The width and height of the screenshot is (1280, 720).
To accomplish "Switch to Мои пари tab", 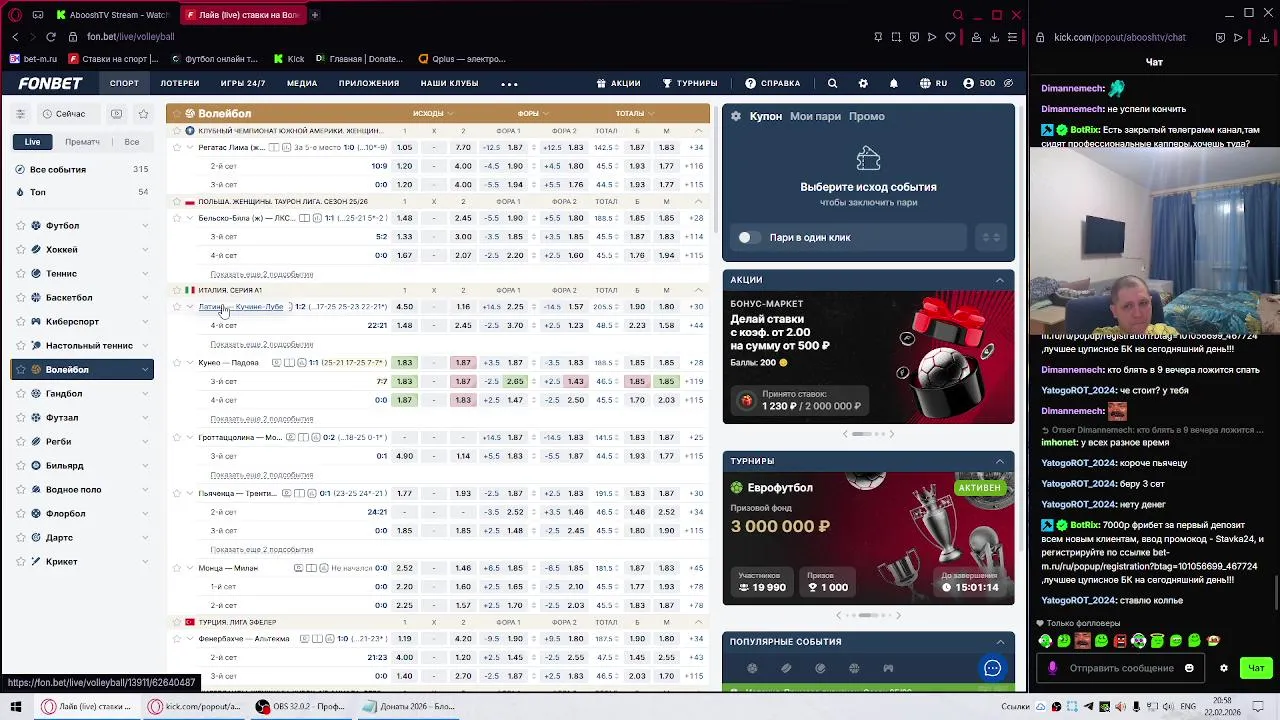I will pyautogui.click(x=815, y=116).
